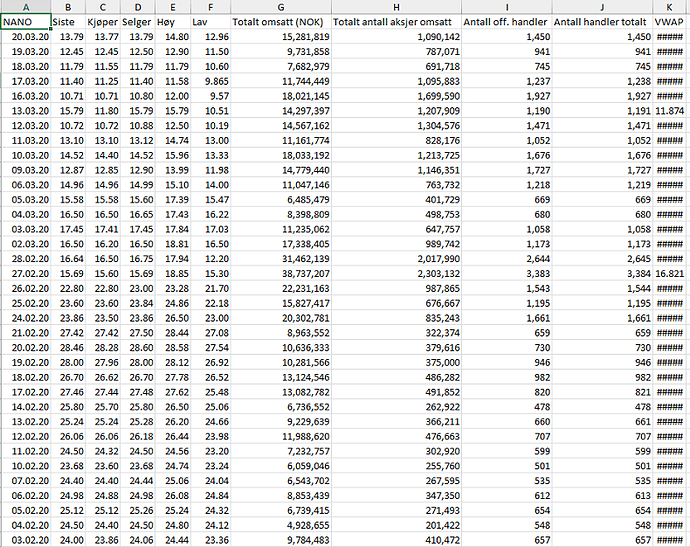
Task: Select shares cell 1,699,590
Action: pyautogui.click(x=396, y=96)
